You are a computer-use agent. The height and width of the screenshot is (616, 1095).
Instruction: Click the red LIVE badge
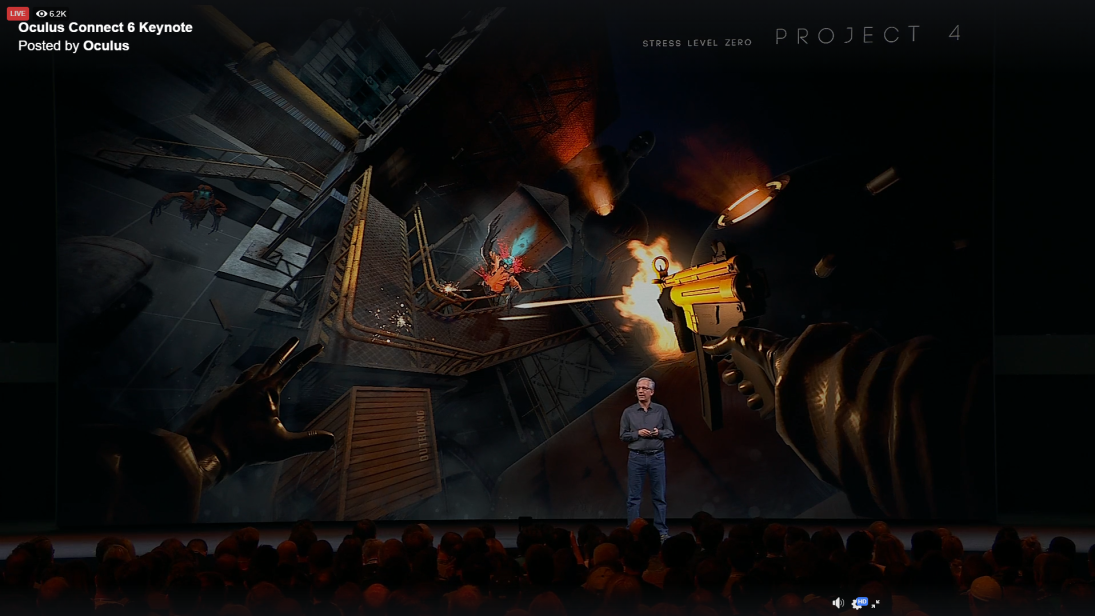click(x=17, y=13)
